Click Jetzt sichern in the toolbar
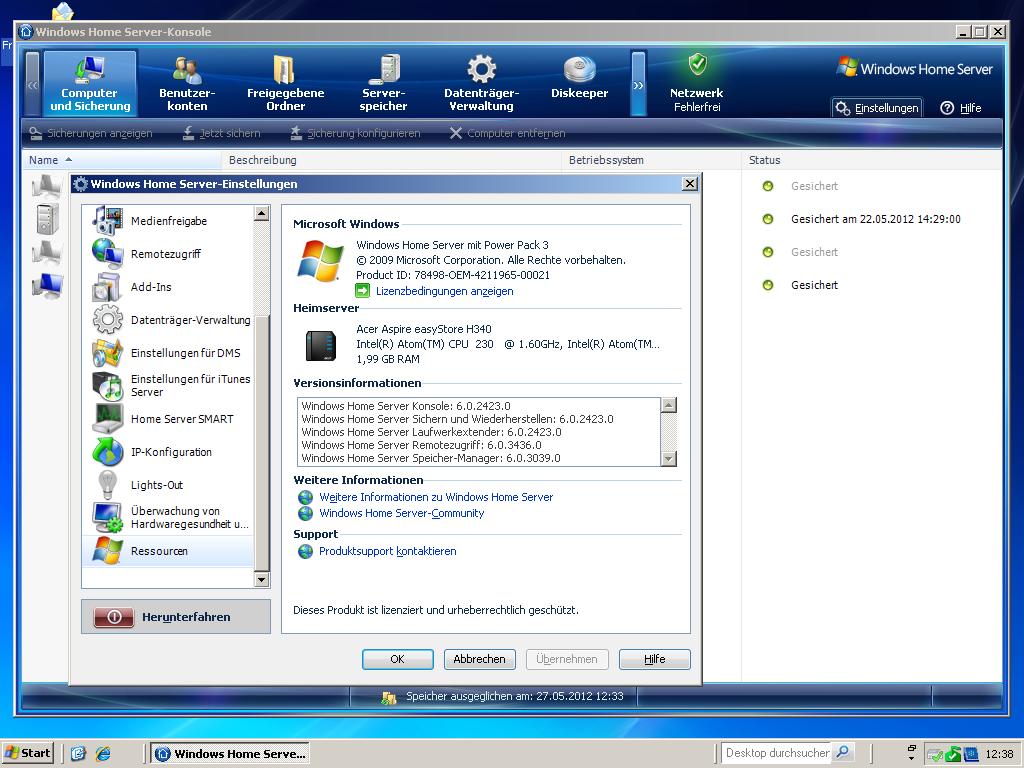1024x768 pixels. point(221,133)
